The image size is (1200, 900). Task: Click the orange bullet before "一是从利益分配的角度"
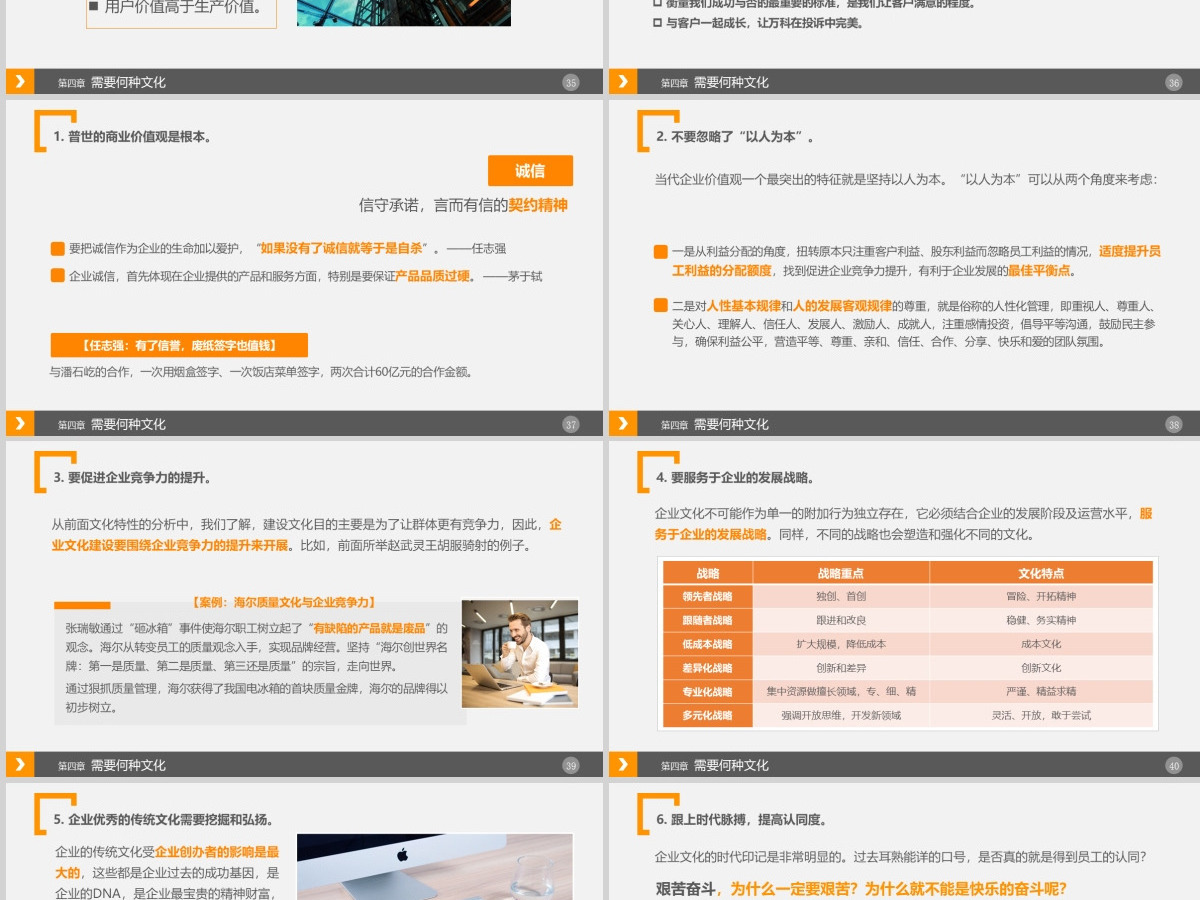click(660, 252)
